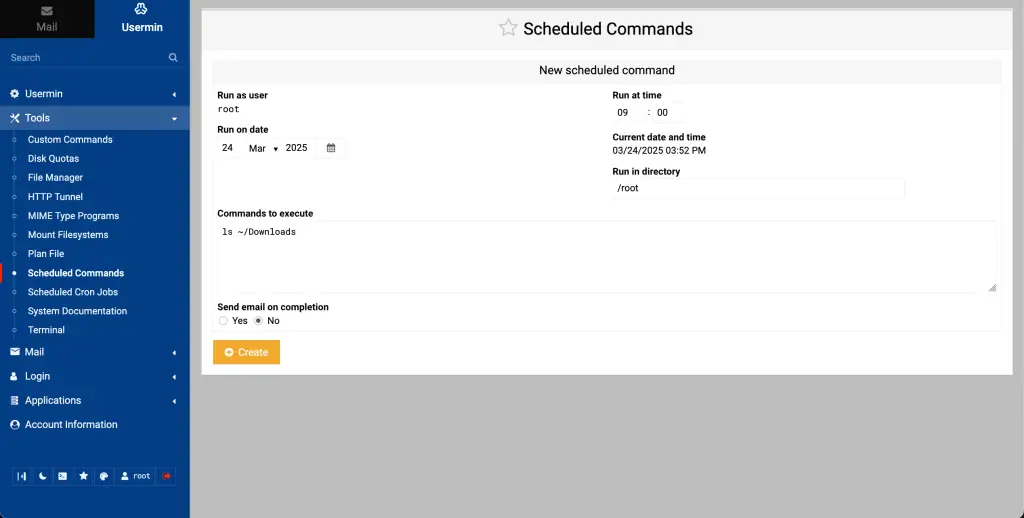Open theme palette icon
Image resolution: width=1024 pixels, height=518 pixels.
point(104,476)
